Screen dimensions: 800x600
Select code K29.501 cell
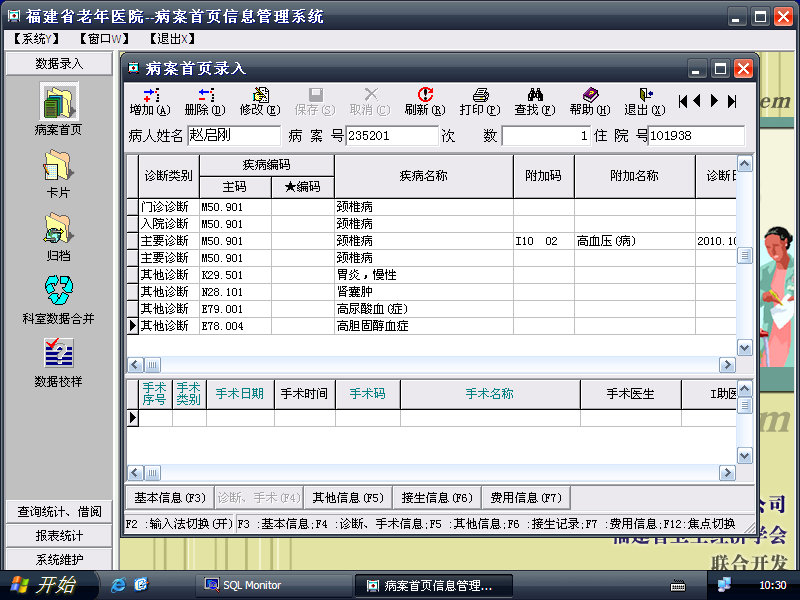(235, 275)
